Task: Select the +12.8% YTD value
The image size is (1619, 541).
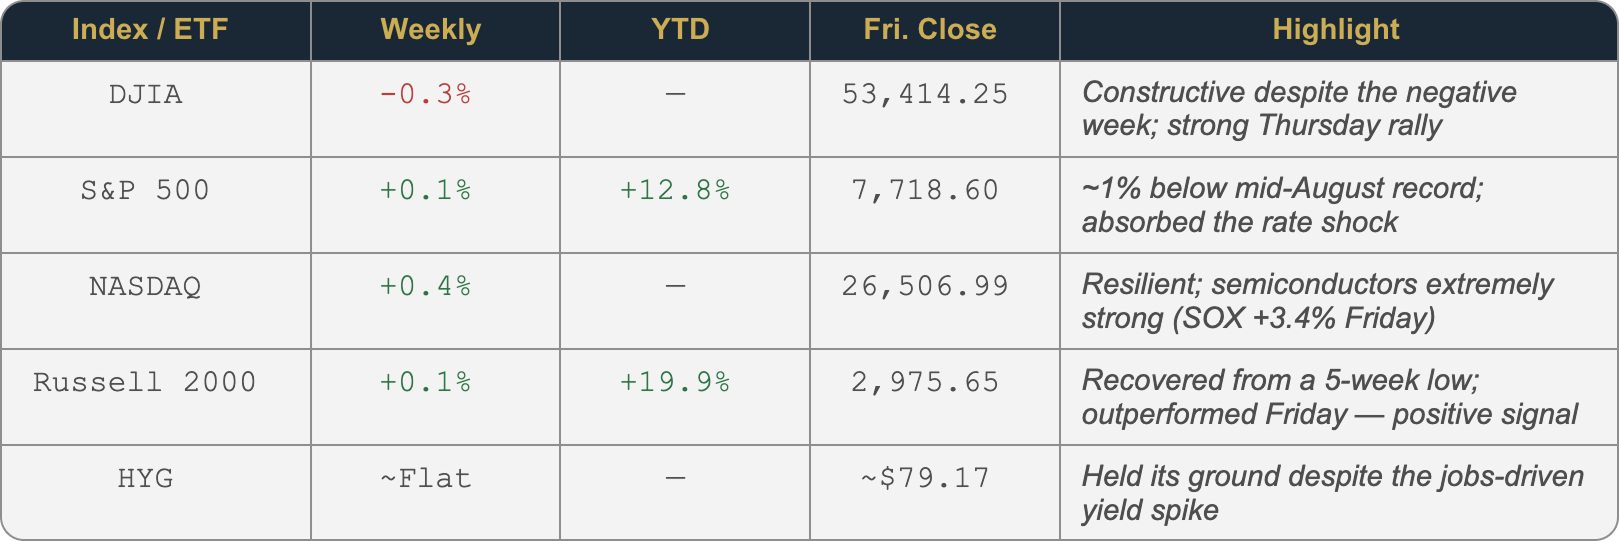Action: pos(675,190)
